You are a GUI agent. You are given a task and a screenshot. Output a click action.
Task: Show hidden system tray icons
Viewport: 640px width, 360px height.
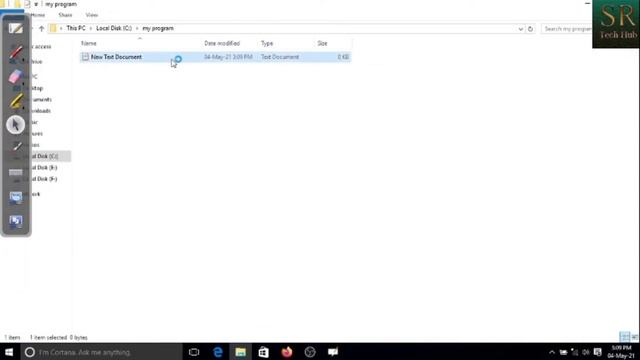pos(552,352)
